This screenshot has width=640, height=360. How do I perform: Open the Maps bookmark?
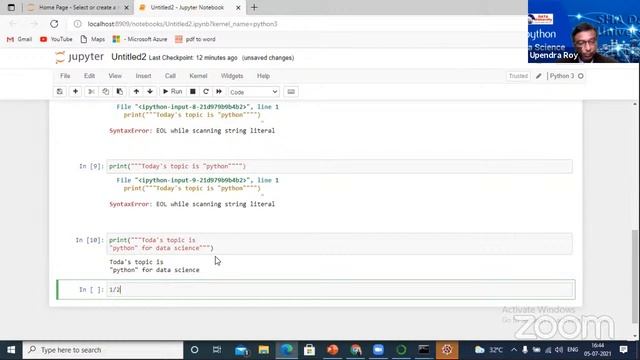93,39
